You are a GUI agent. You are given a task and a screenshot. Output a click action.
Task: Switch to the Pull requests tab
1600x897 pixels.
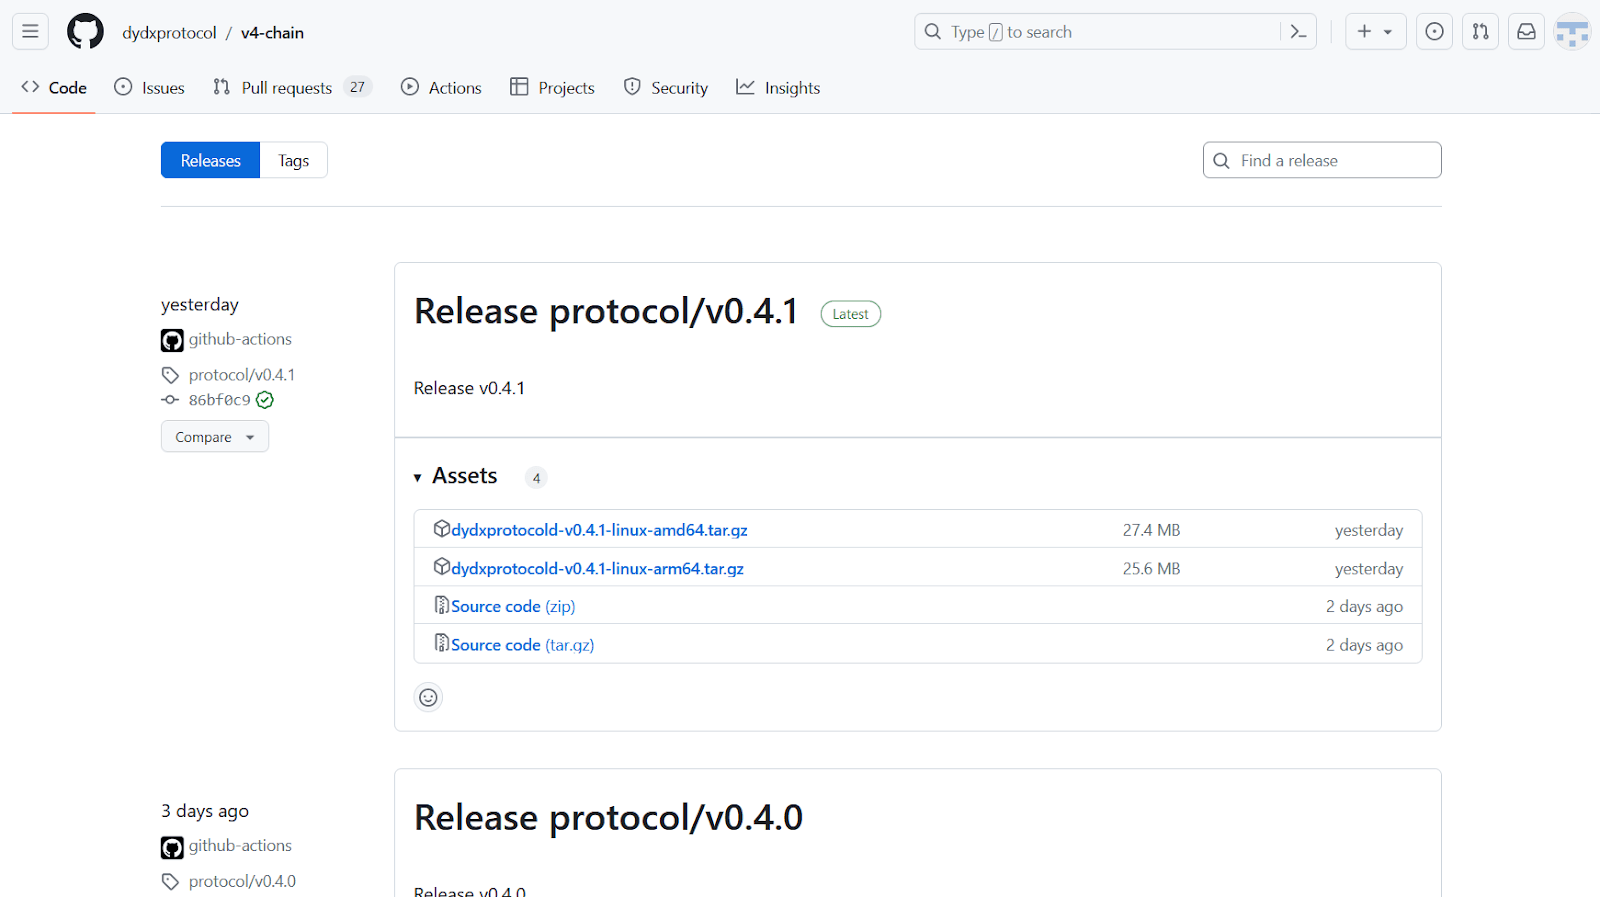[x=291, y=88]
